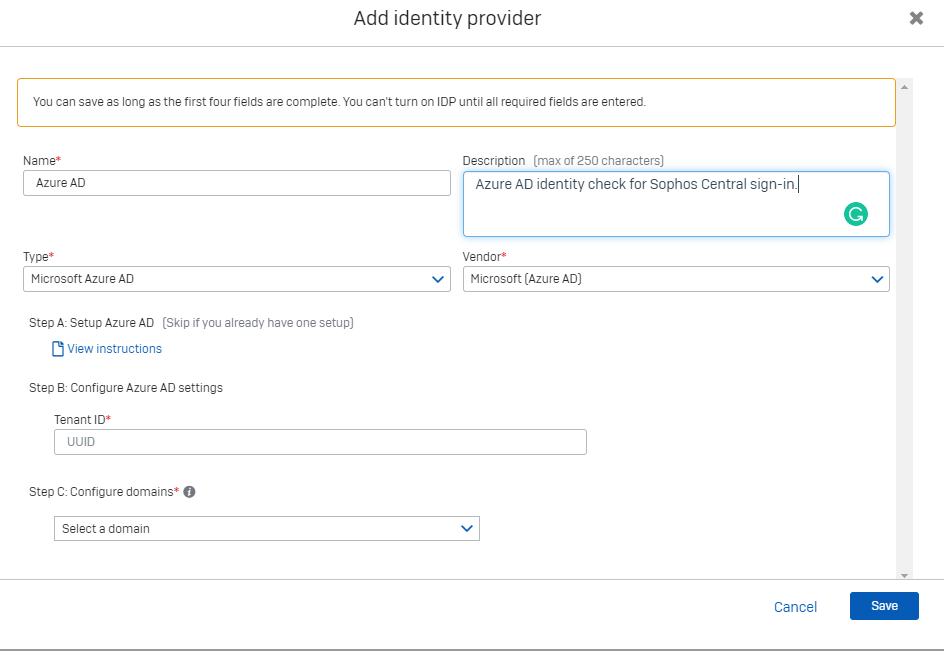Click the vertical scrollbar track
Viewport: 944px width, 651px height.
904,330
